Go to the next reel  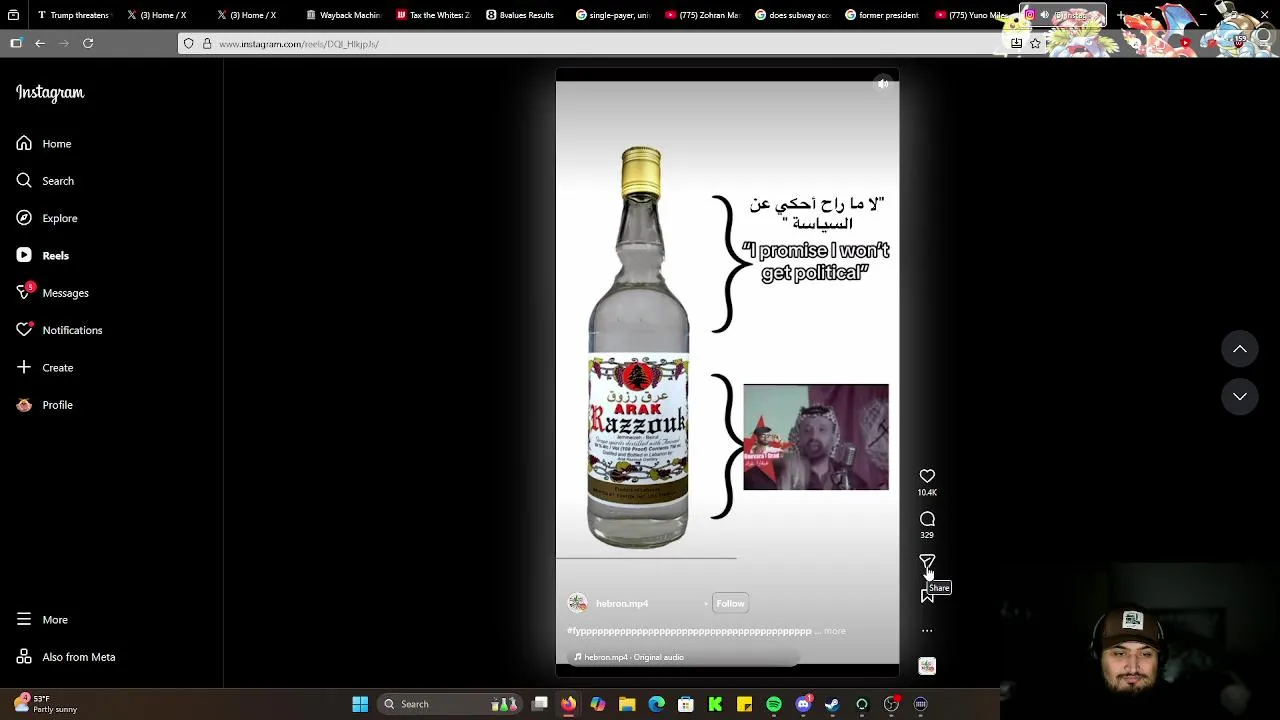tap(1239, 397)
